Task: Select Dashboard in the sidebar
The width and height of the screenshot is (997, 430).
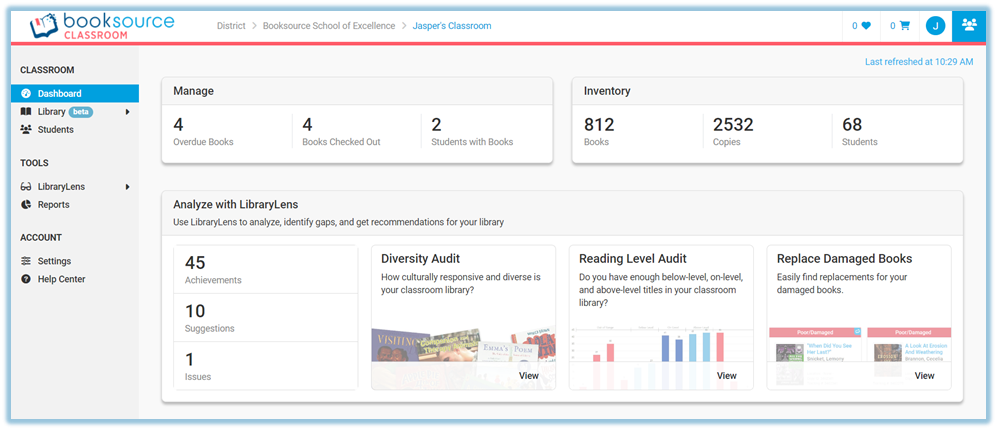Action: pos(74,94)
